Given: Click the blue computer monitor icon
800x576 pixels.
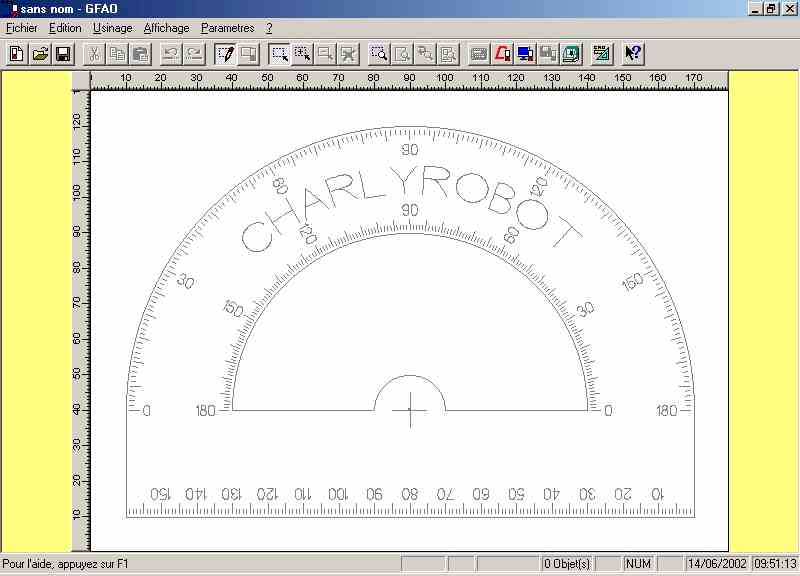Looking at the screenshot, I should pos(526,54).
